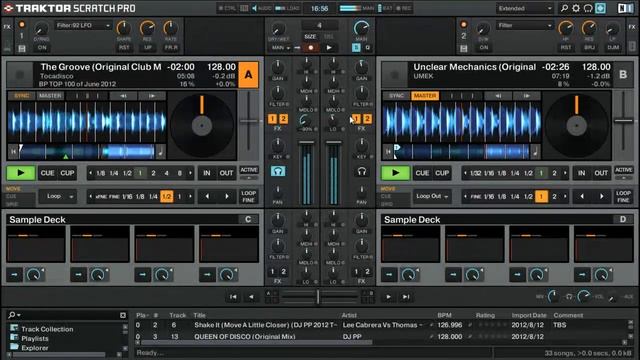Open Preferences gear icon
The width and height of the screenshot is (640, 360).
pos(576,8)
